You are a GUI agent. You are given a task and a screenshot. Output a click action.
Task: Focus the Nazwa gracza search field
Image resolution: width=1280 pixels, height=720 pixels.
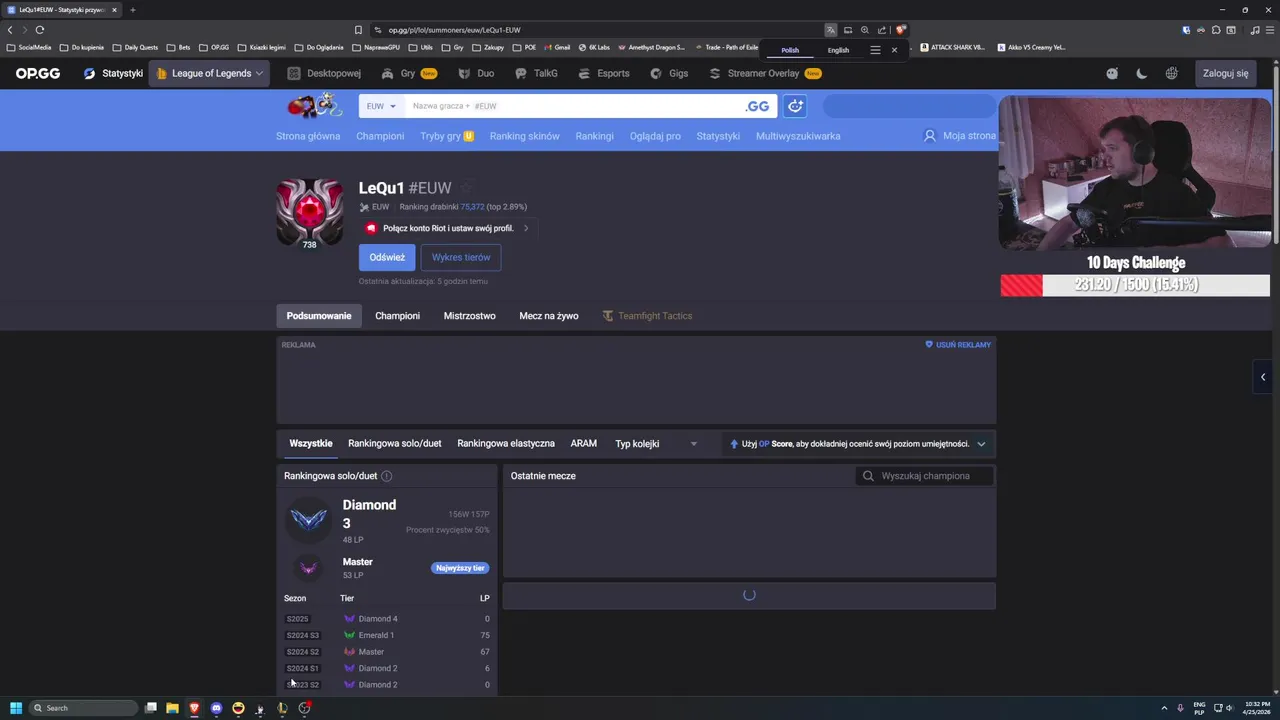[575, 106]
